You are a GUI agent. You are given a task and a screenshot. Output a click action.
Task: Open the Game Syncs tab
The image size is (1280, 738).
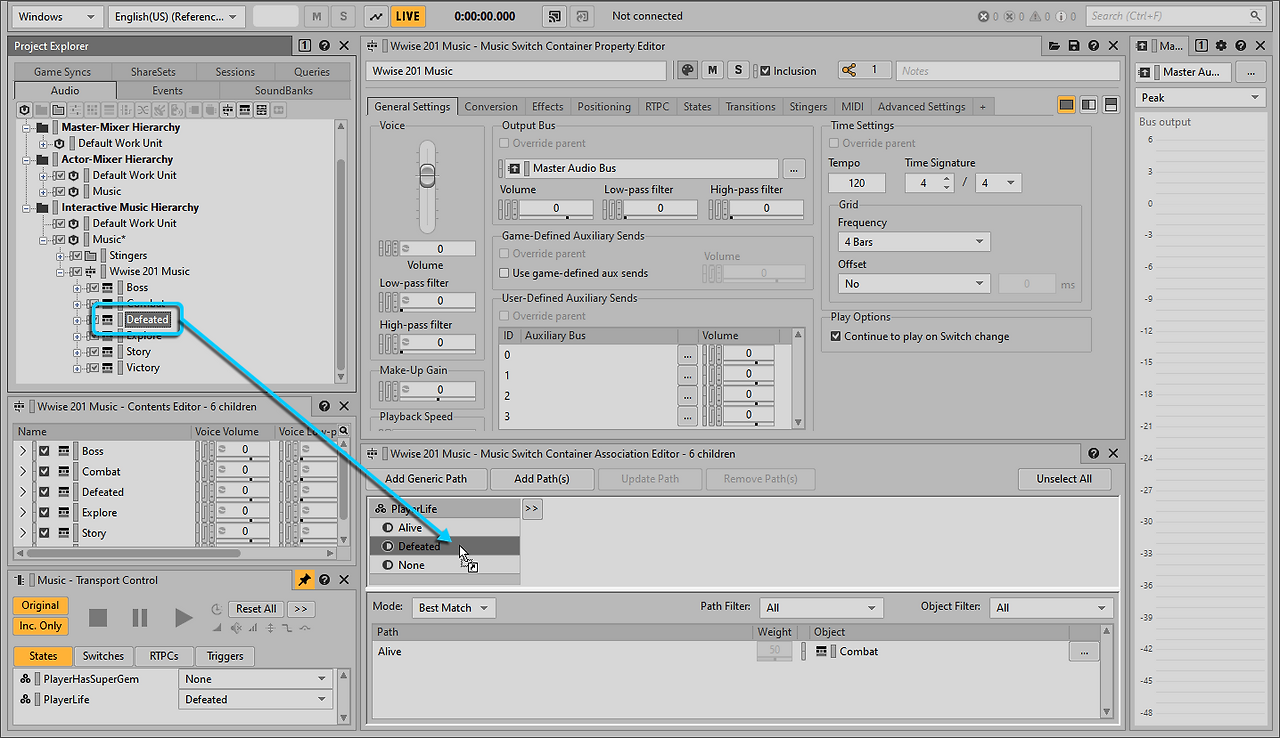coord(62,72)
